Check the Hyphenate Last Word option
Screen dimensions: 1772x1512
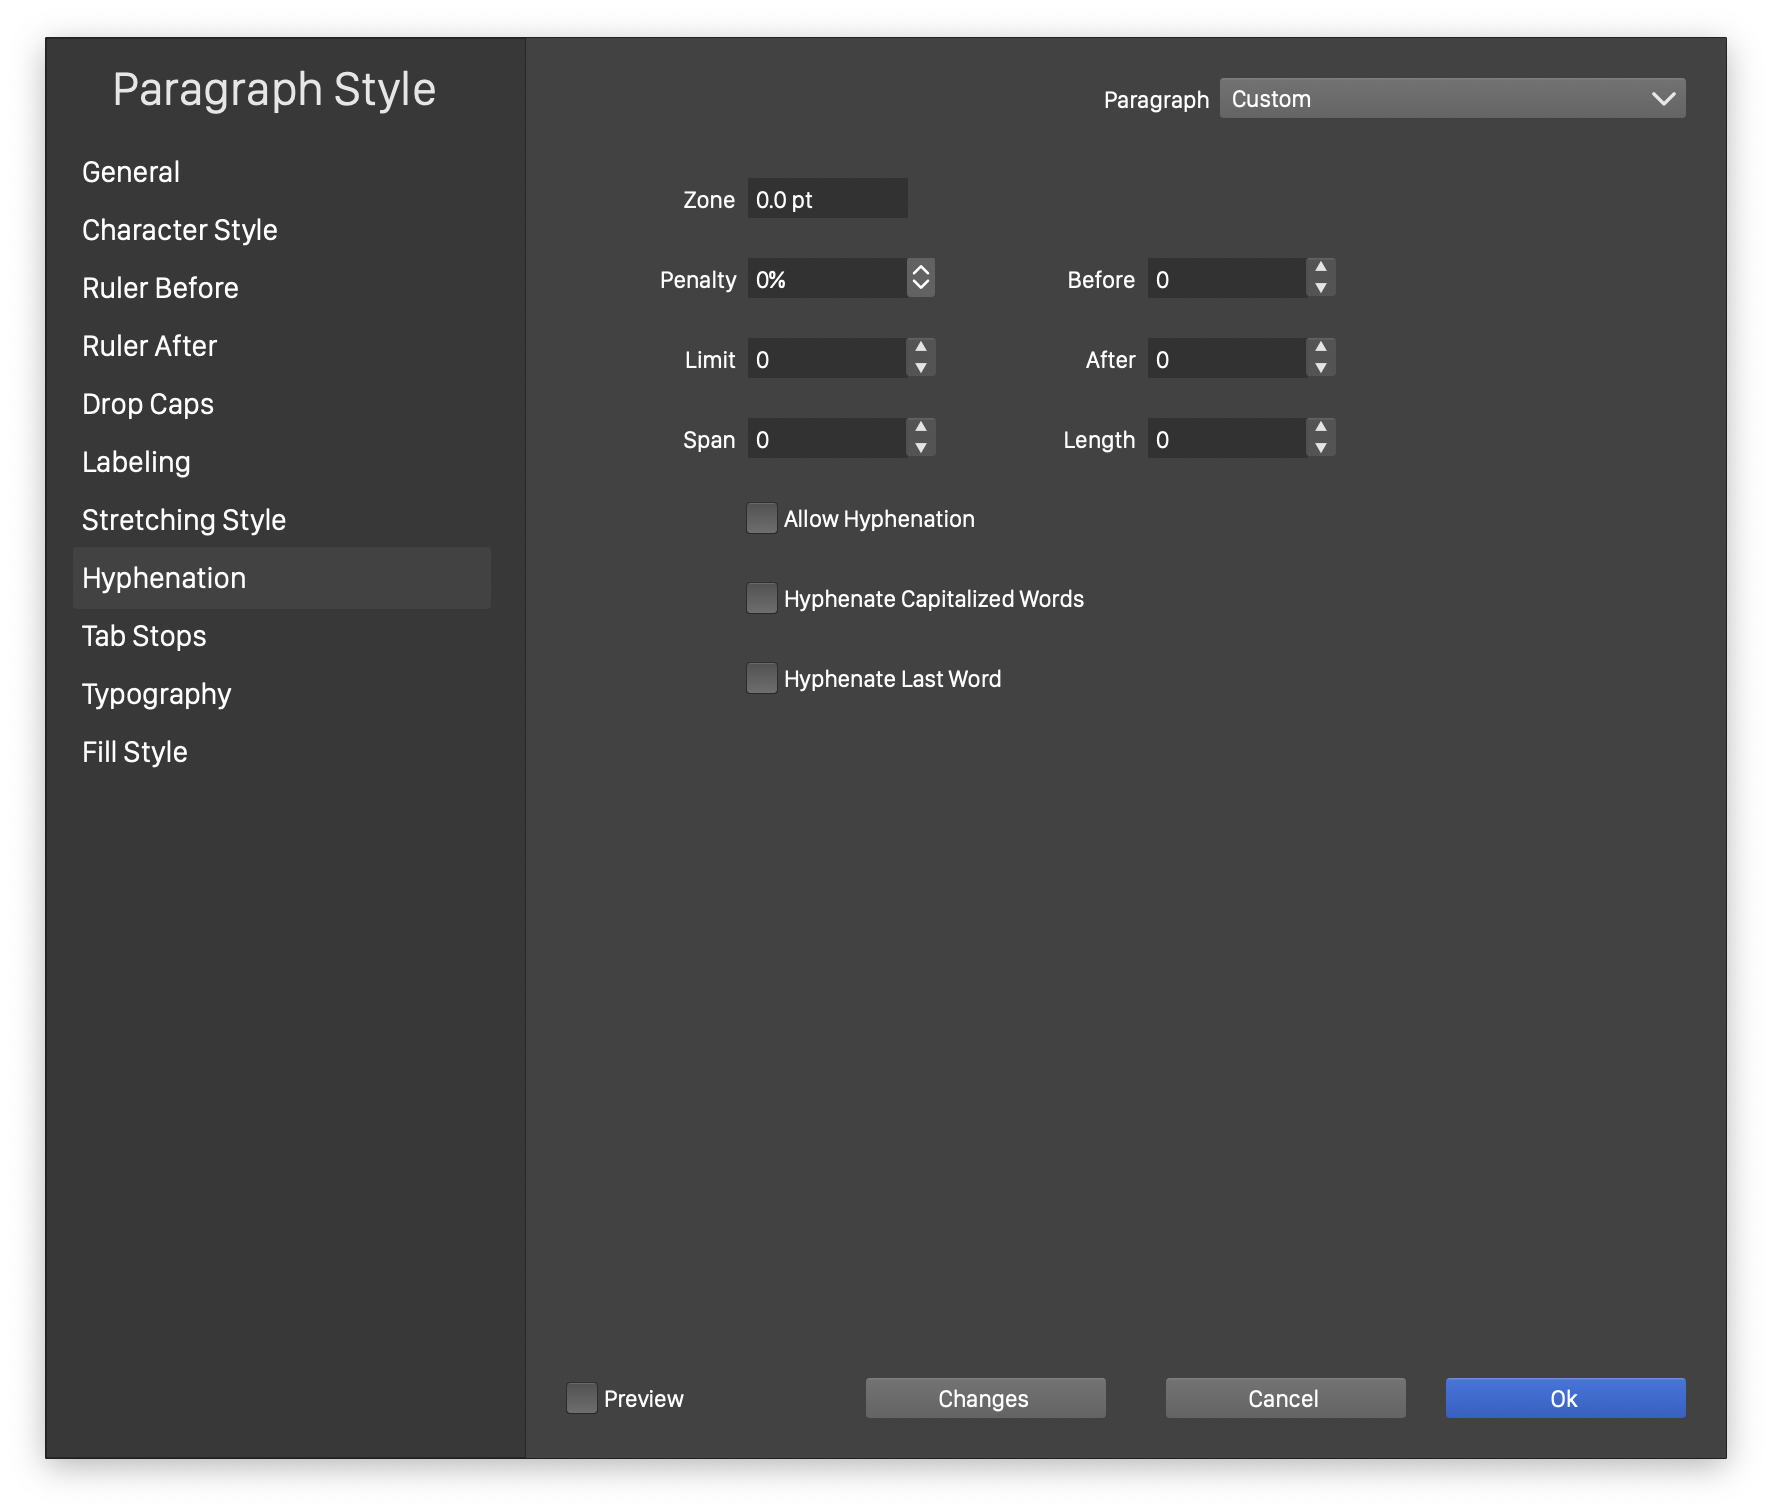762,678
